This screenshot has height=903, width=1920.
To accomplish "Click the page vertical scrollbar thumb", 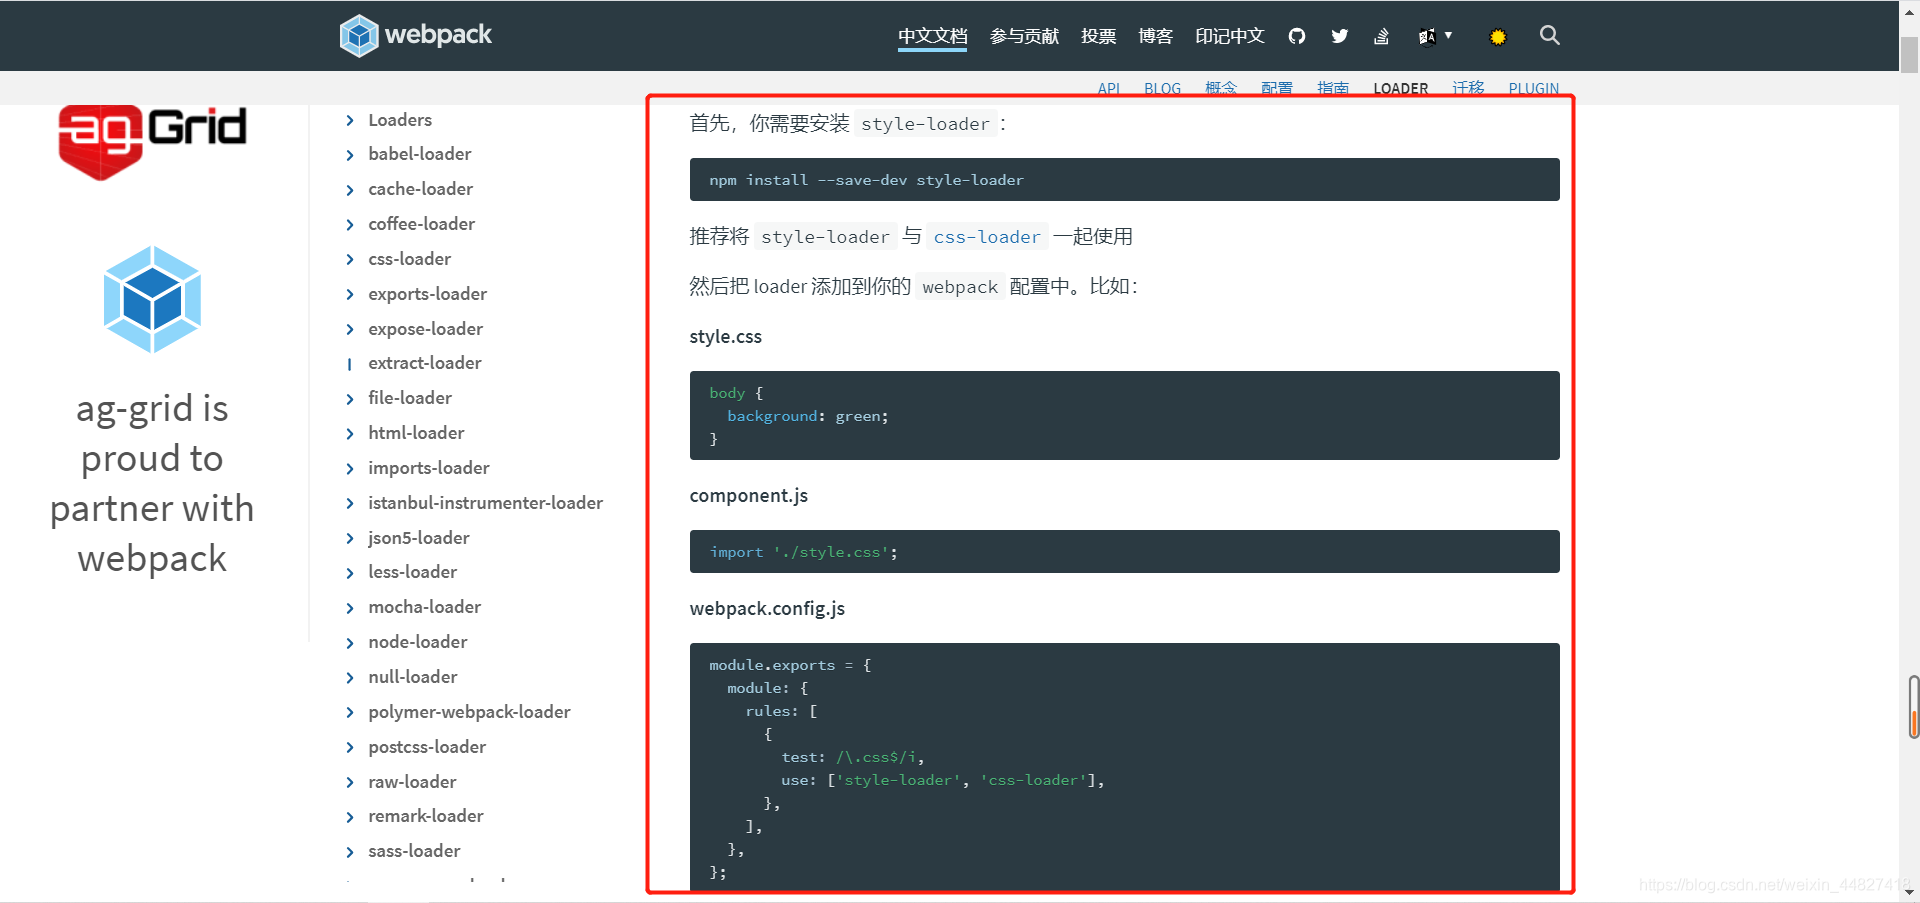I will click(1909, 55).
